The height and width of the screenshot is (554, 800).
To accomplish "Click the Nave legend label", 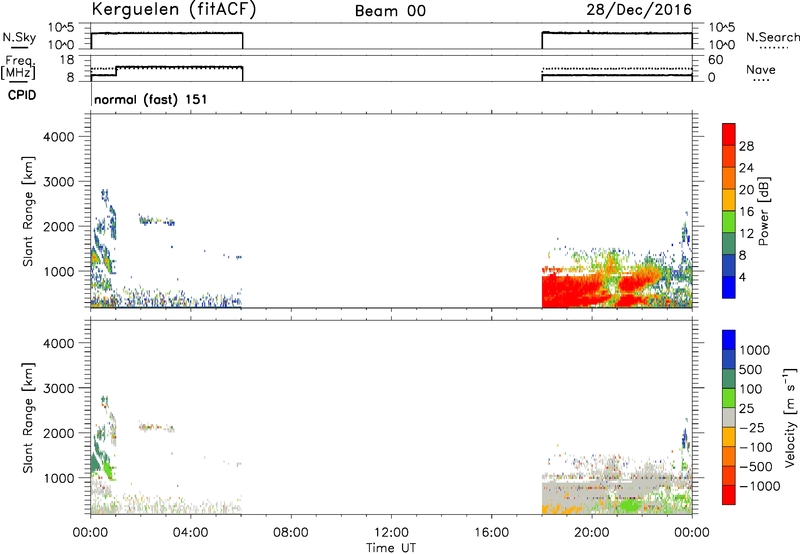I will pos(761,70).
